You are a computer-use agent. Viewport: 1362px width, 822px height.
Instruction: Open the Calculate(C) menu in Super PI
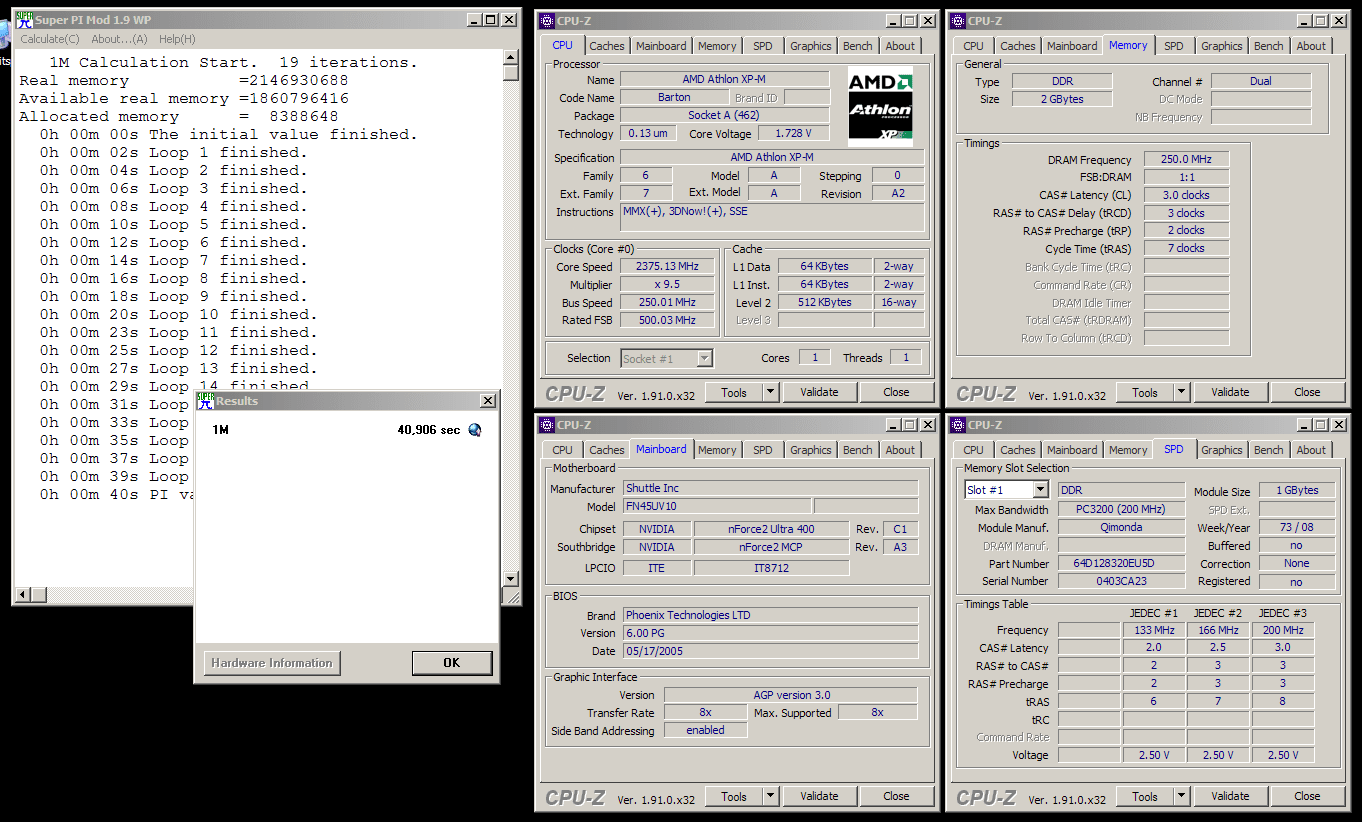[x=50, y=39]
